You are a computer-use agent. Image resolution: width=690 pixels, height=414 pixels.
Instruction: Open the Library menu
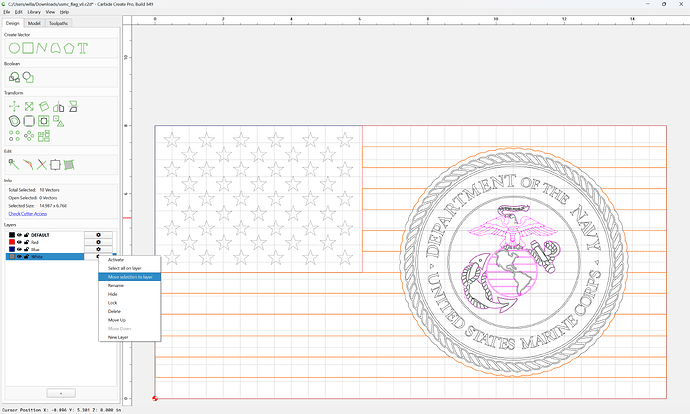(x=34, y=12)
